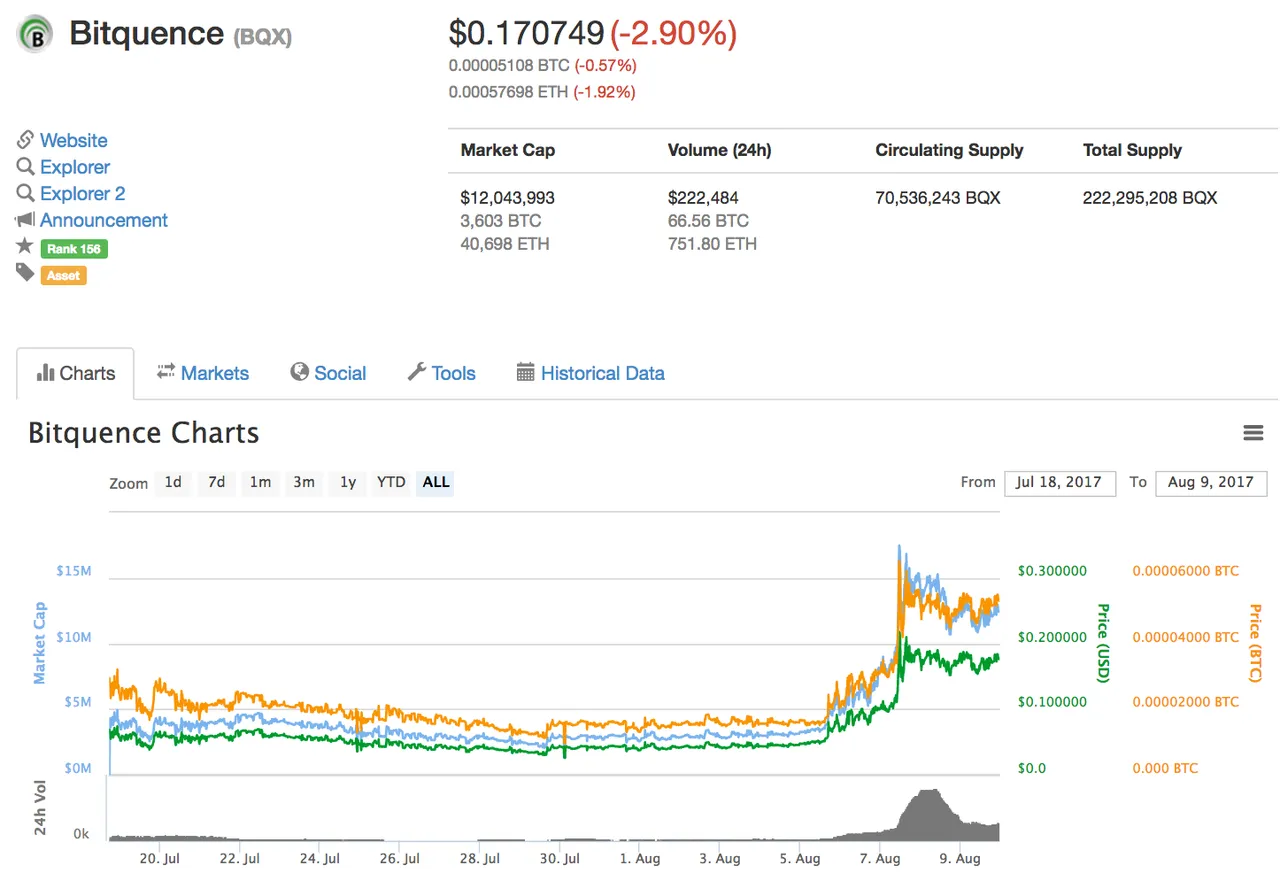Click the magnifier icon beside Explorer
Screen dimensions: 1280x882
[x=25, y=167]
